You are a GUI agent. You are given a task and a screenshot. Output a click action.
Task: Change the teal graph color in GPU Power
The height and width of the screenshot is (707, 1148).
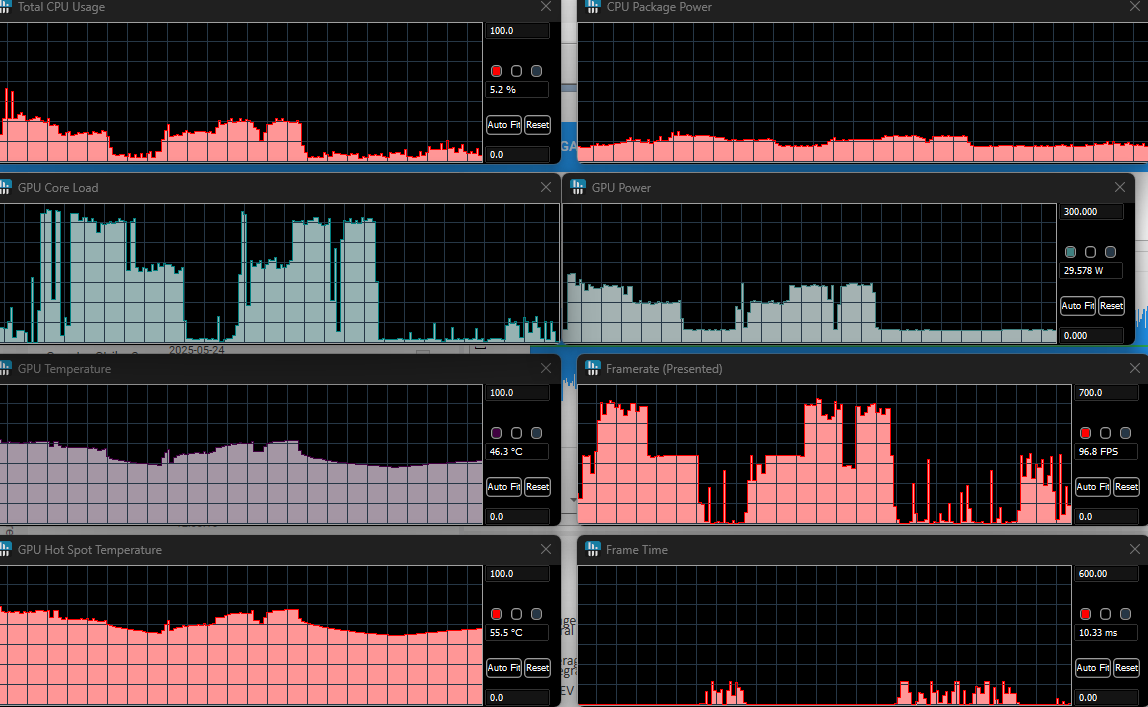tap(1070, 252)
